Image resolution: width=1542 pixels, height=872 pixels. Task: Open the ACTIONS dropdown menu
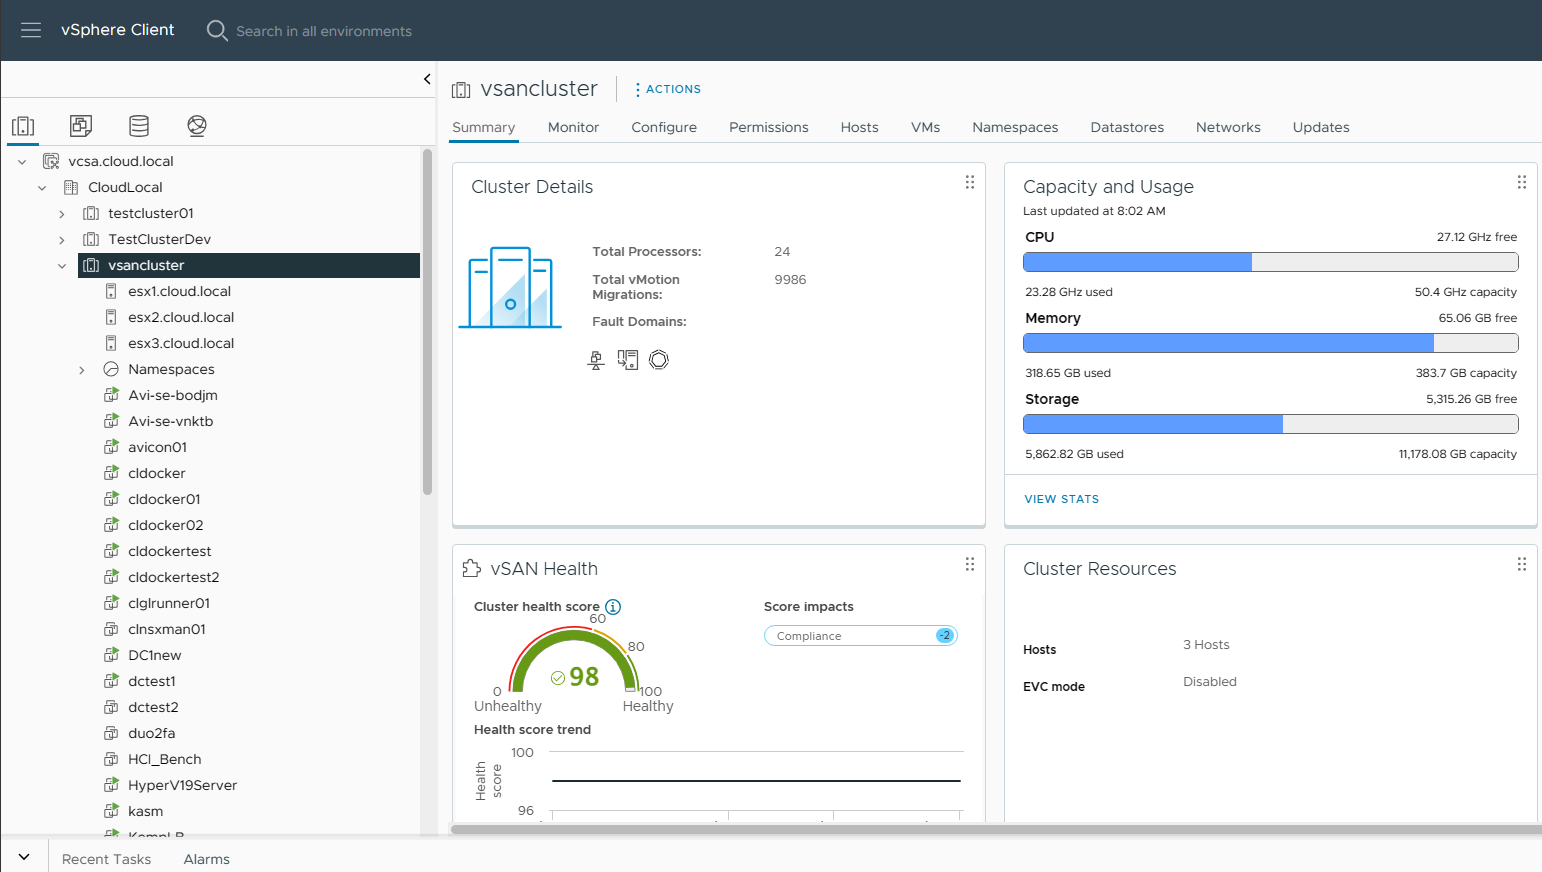[x=668, y=89]
